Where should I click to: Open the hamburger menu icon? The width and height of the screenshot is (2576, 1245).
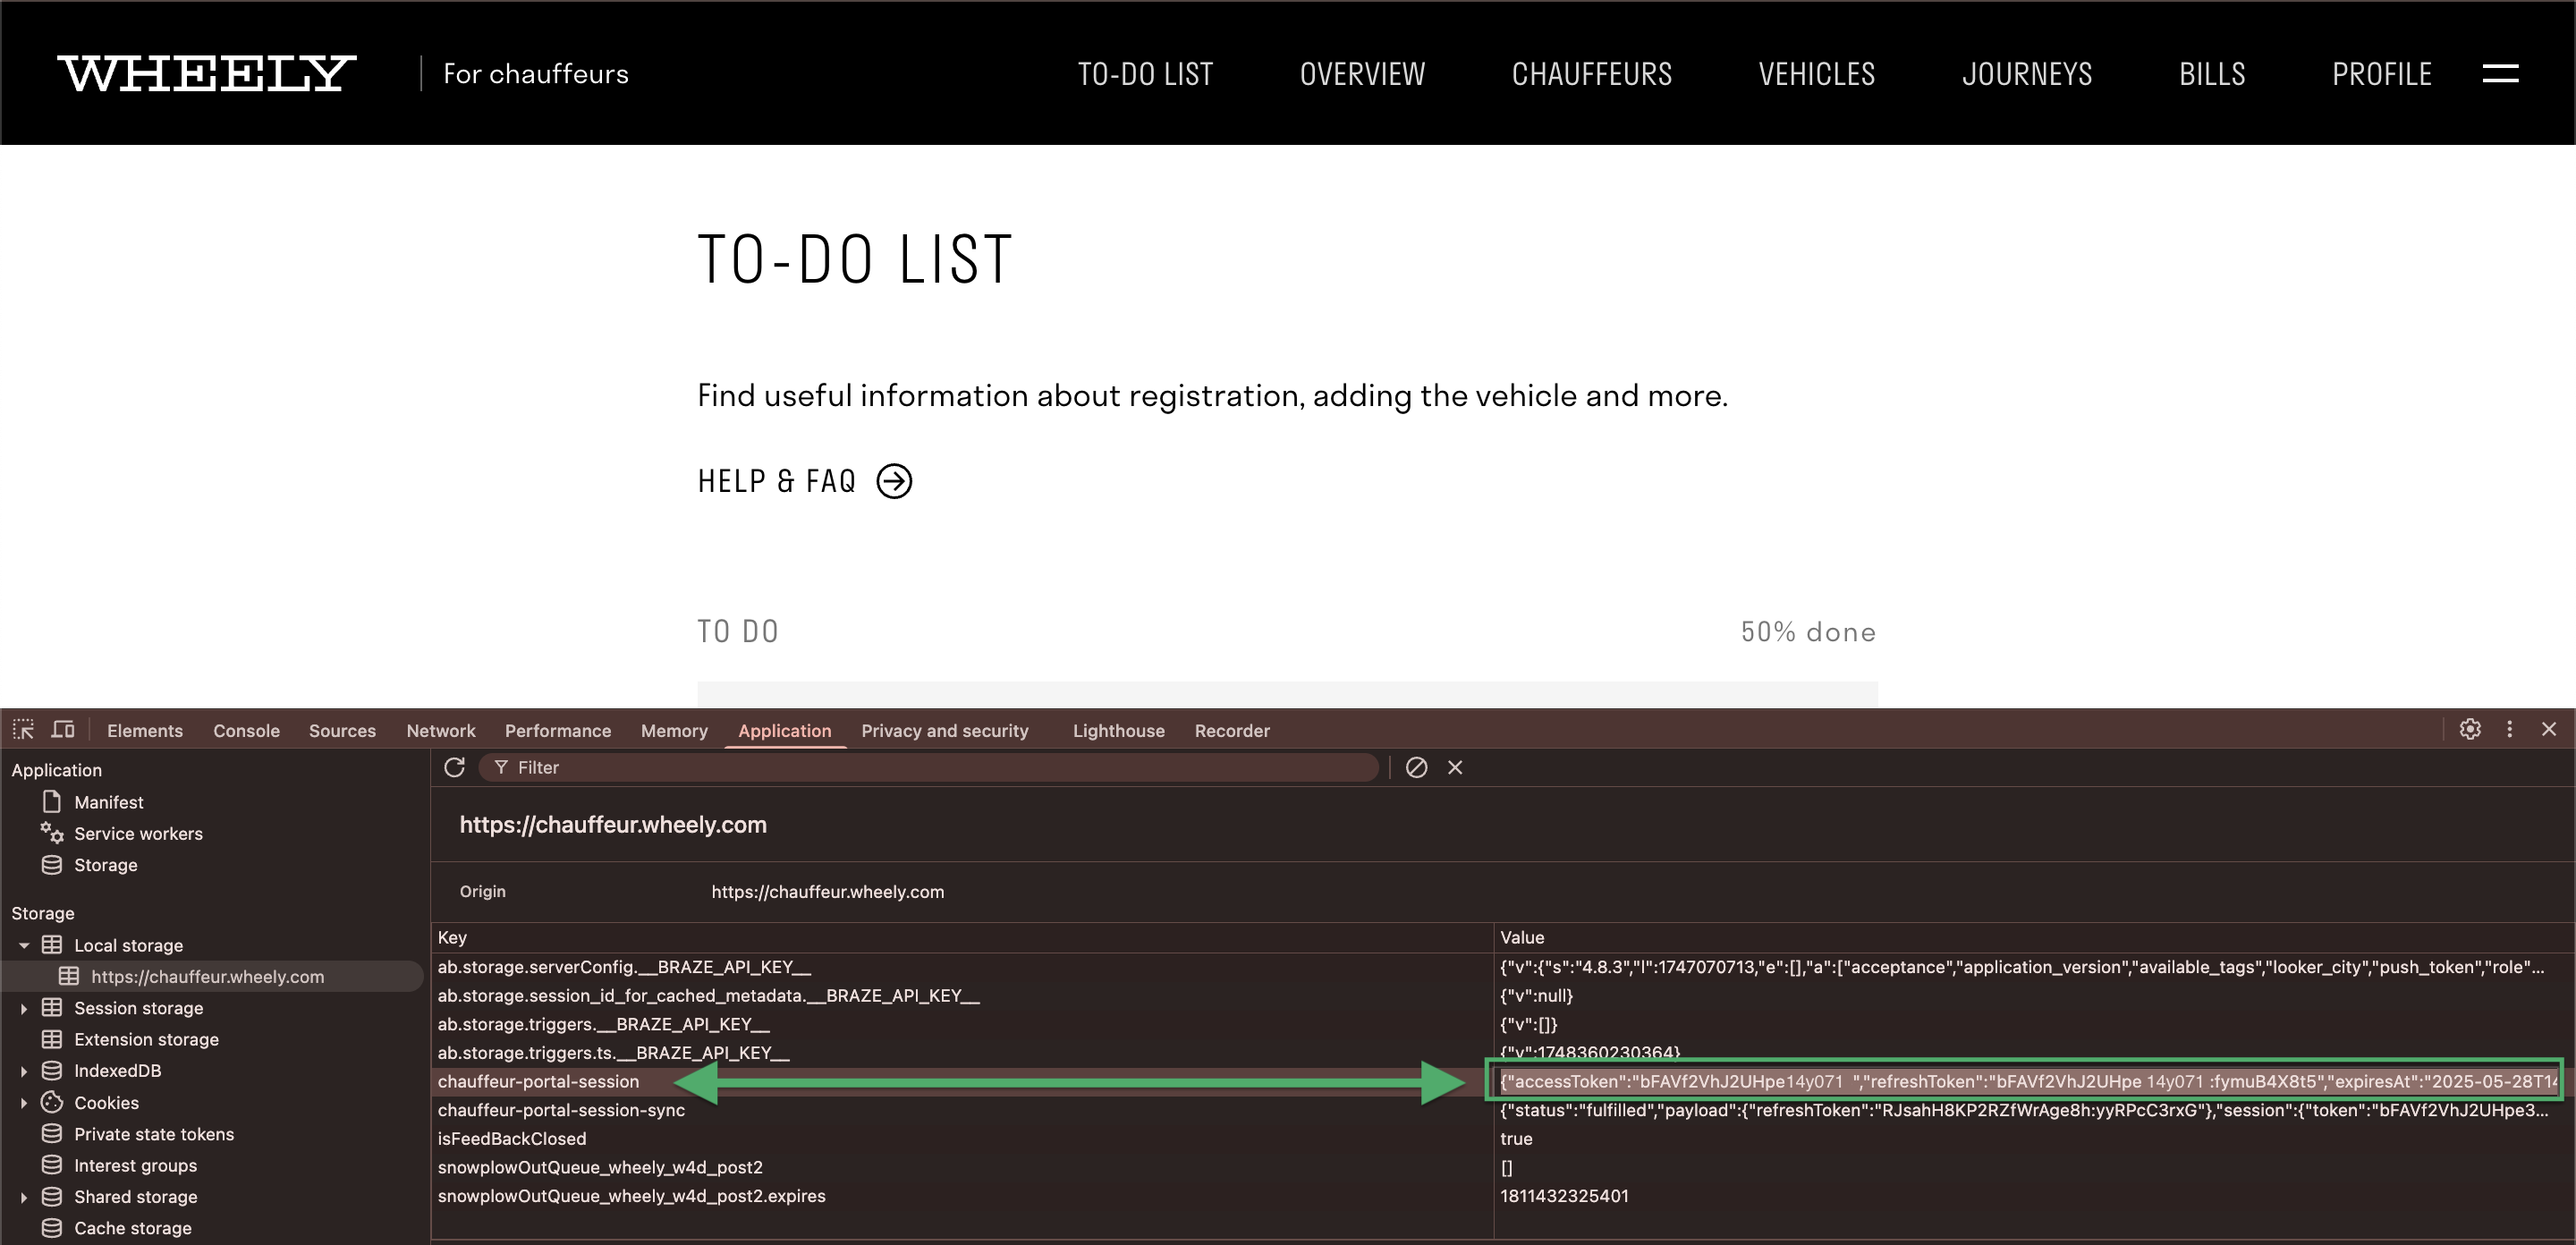2500,74
